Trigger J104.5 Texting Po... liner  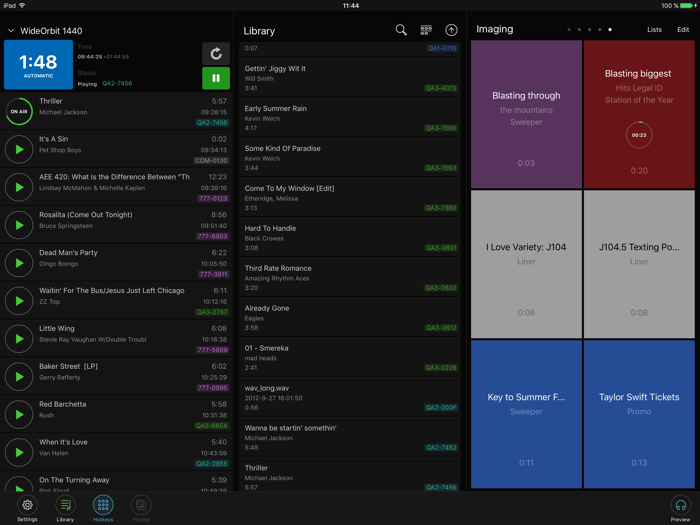639,264
